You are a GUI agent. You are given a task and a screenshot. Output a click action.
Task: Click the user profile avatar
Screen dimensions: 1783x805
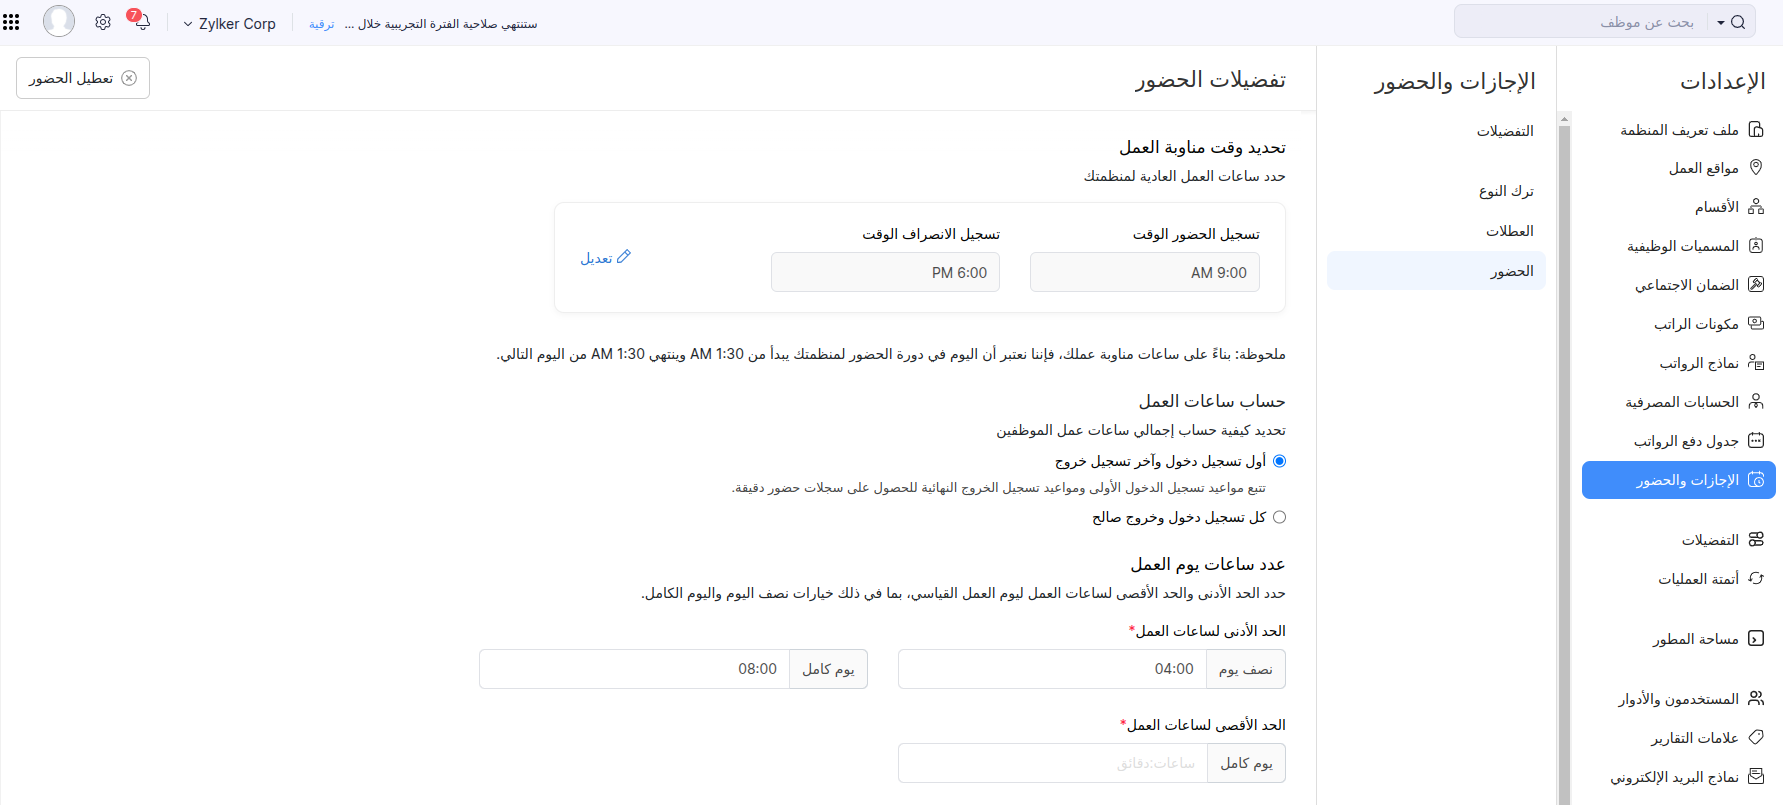[59, 21]
